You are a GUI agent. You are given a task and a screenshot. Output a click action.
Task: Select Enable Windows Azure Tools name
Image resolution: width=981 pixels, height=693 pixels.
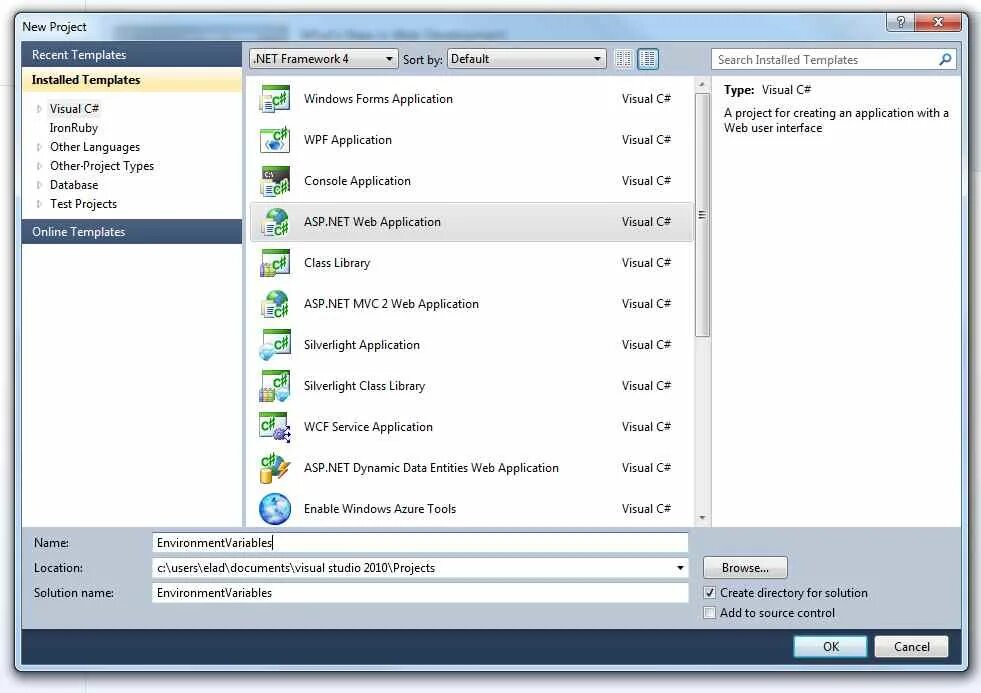click(380, 508)
